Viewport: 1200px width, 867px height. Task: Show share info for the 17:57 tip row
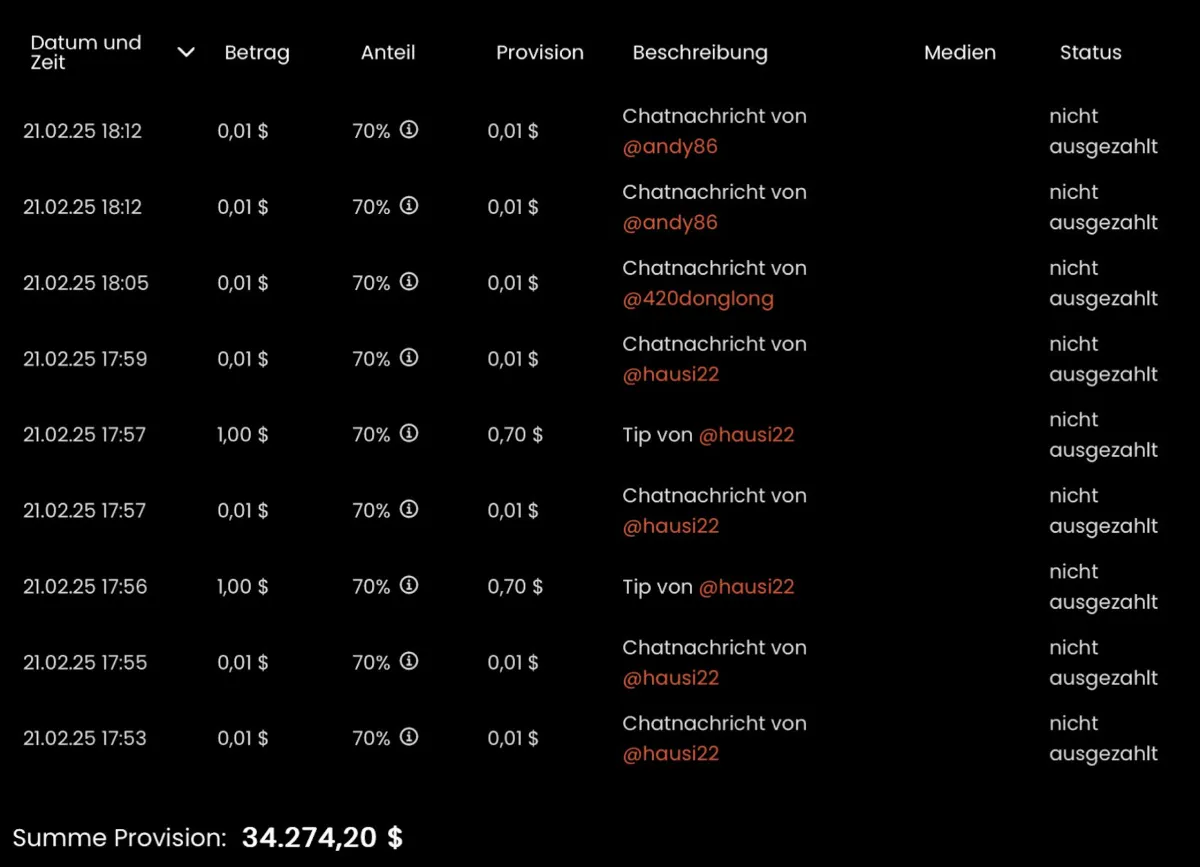tap(408, 433)
